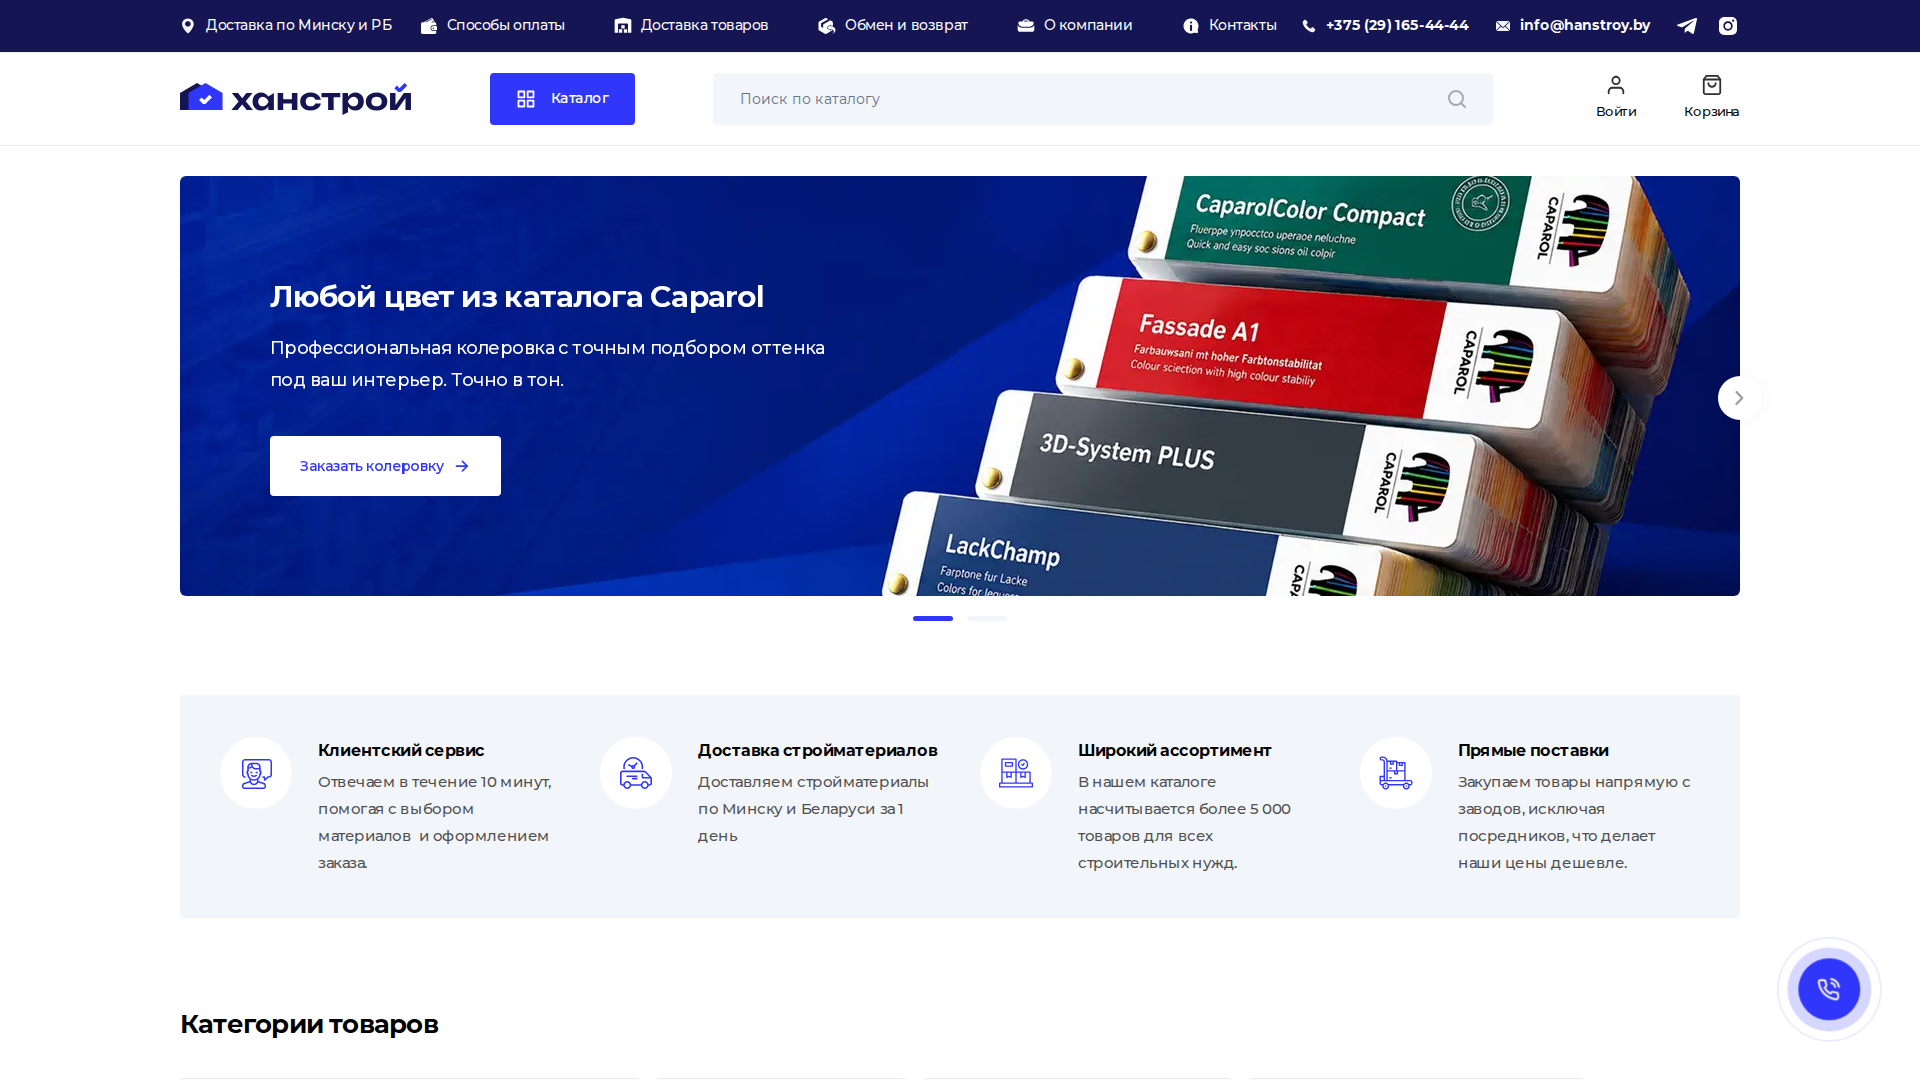Click the location pin icon

[187, 26]
